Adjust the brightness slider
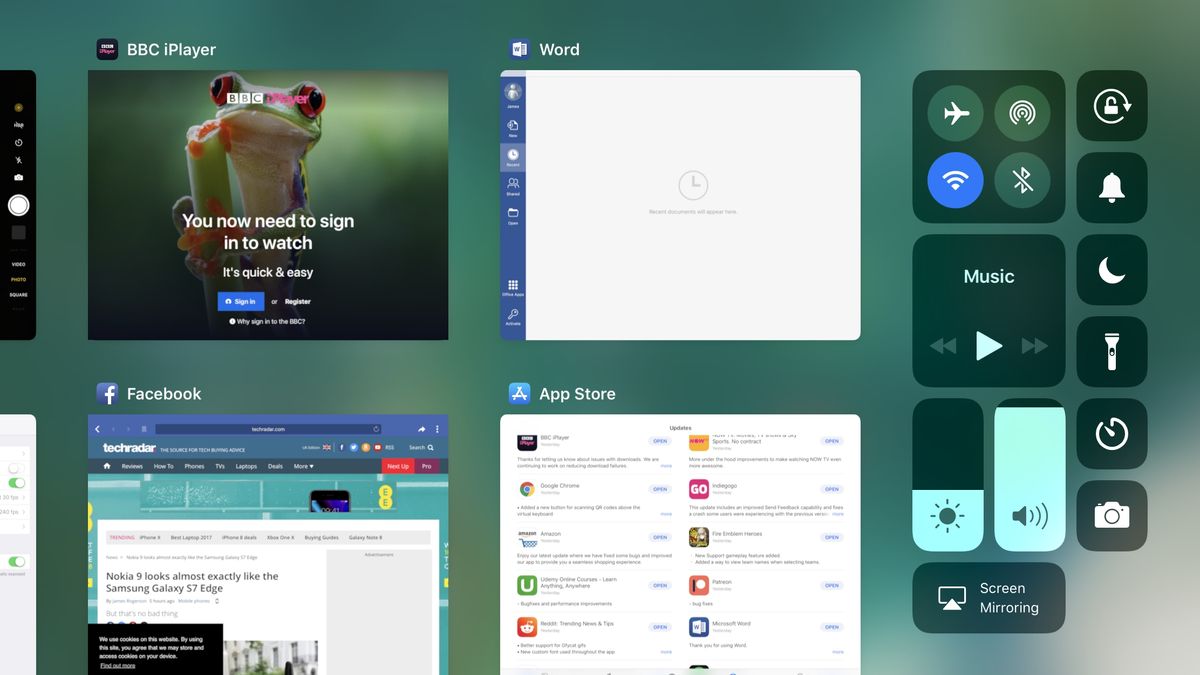The height and width of the screenshot is (675, 1200). [x=948, y=475]
